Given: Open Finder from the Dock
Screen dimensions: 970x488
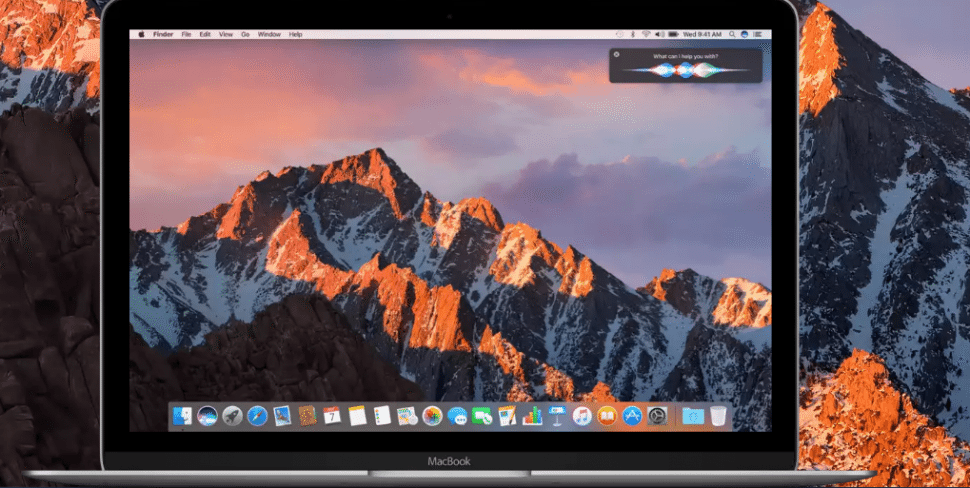Looking at the screenshot, I should tap(182, 416).
